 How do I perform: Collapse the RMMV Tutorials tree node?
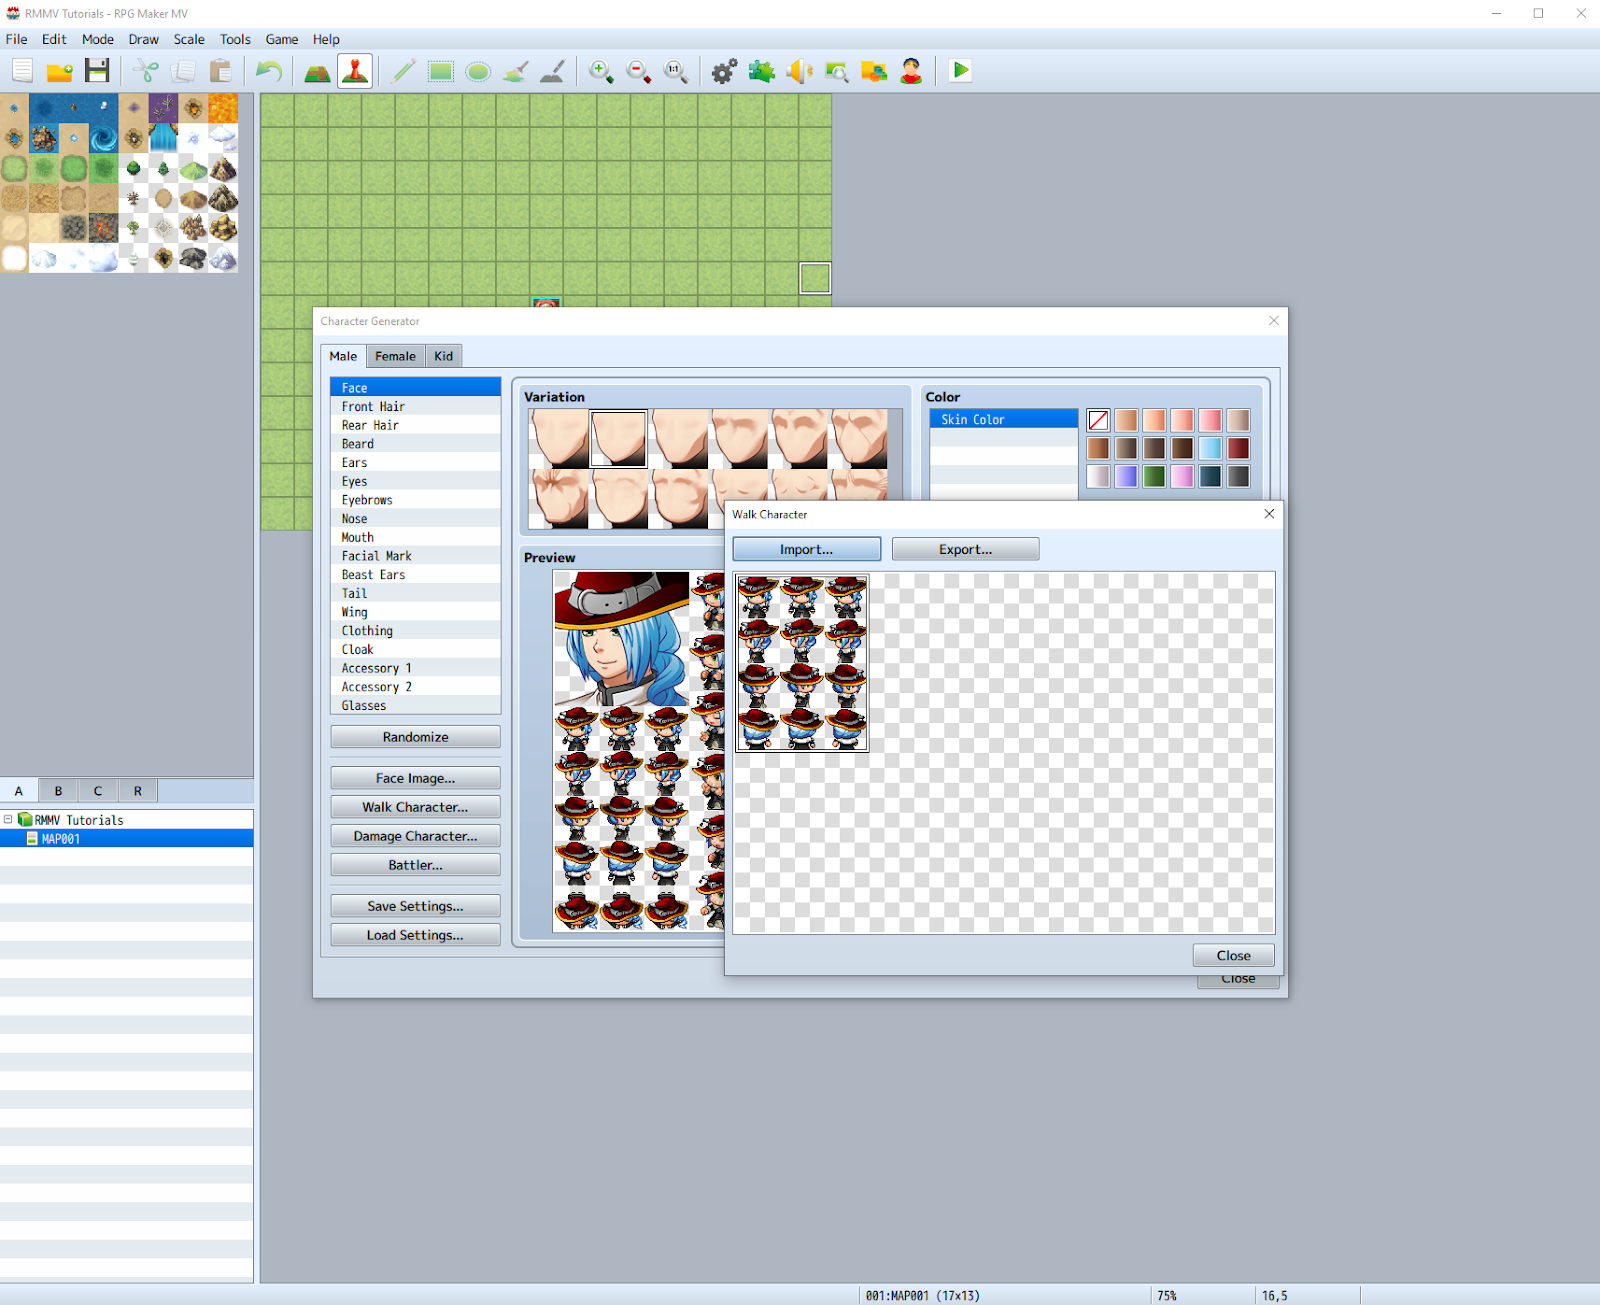(x=8, y=819)
